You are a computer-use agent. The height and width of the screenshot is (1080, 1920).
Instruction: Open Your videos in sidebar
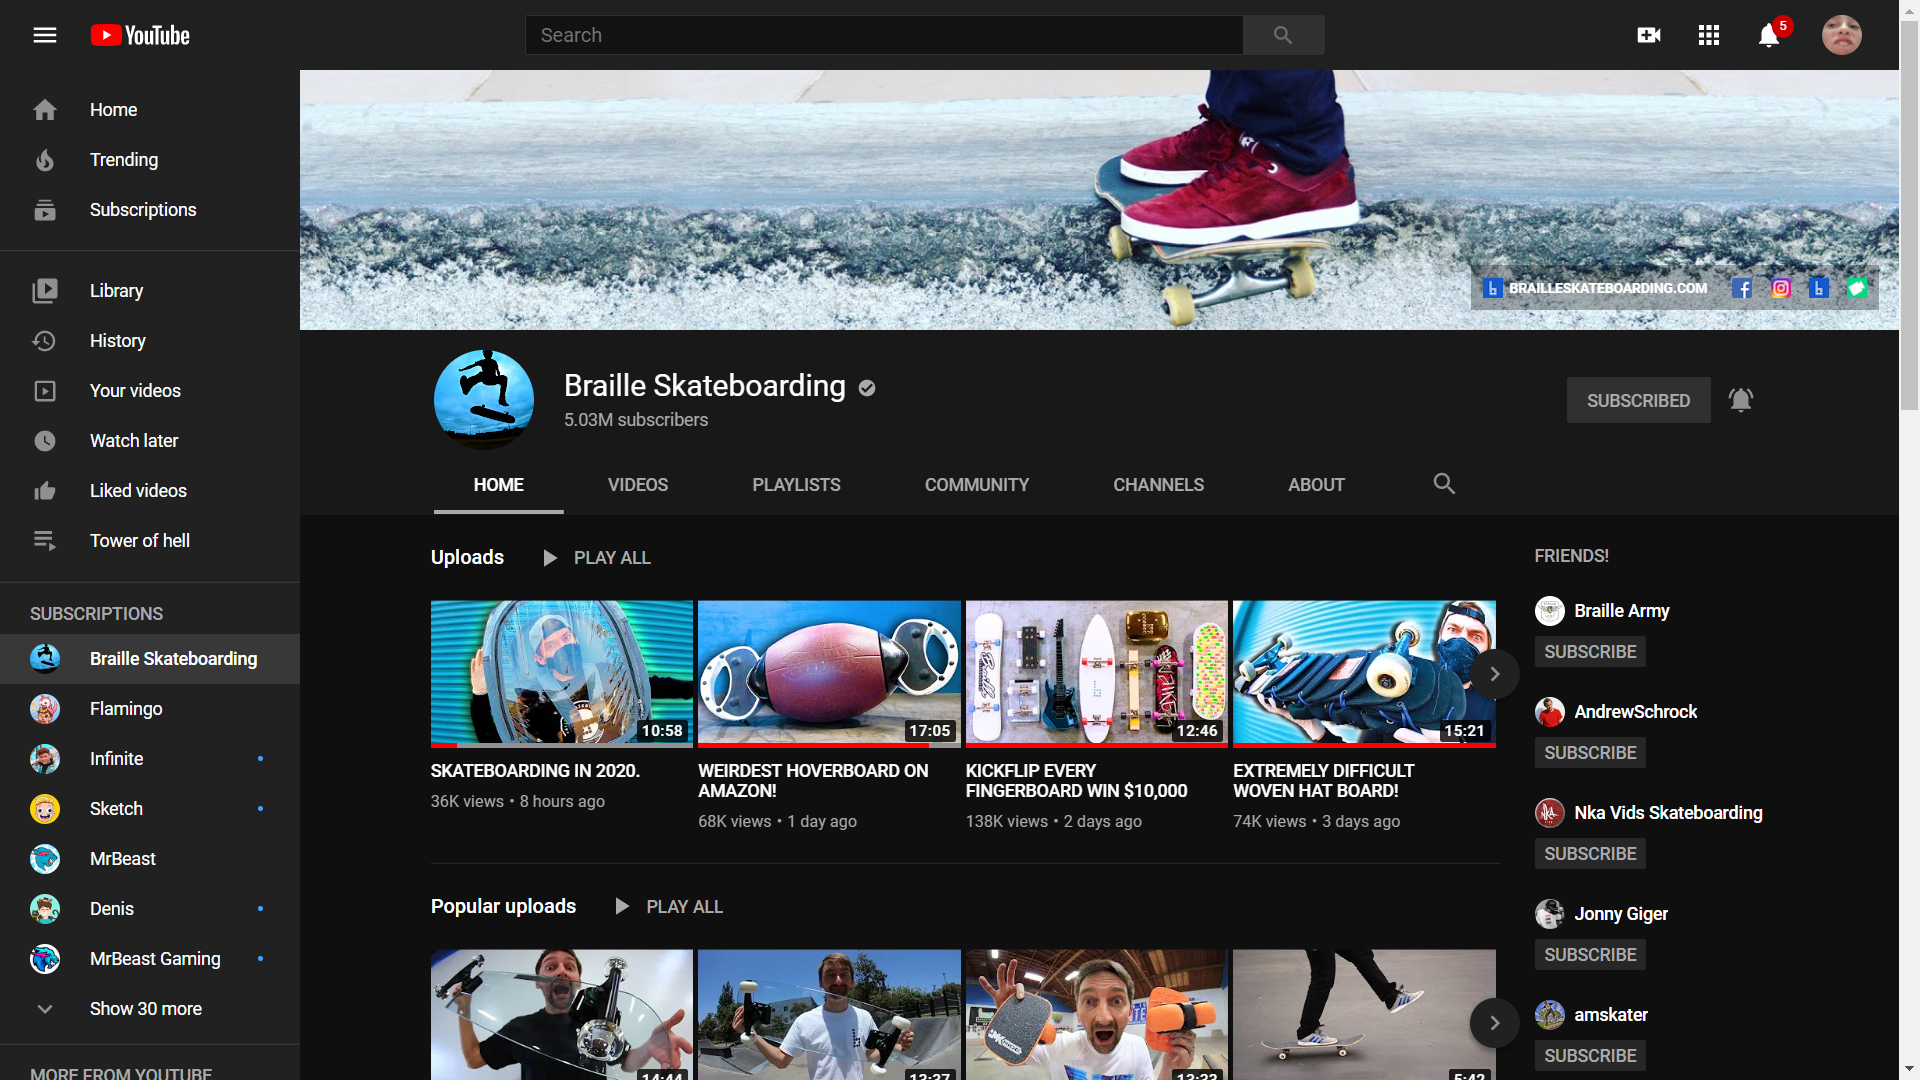[x=150, y=391]
